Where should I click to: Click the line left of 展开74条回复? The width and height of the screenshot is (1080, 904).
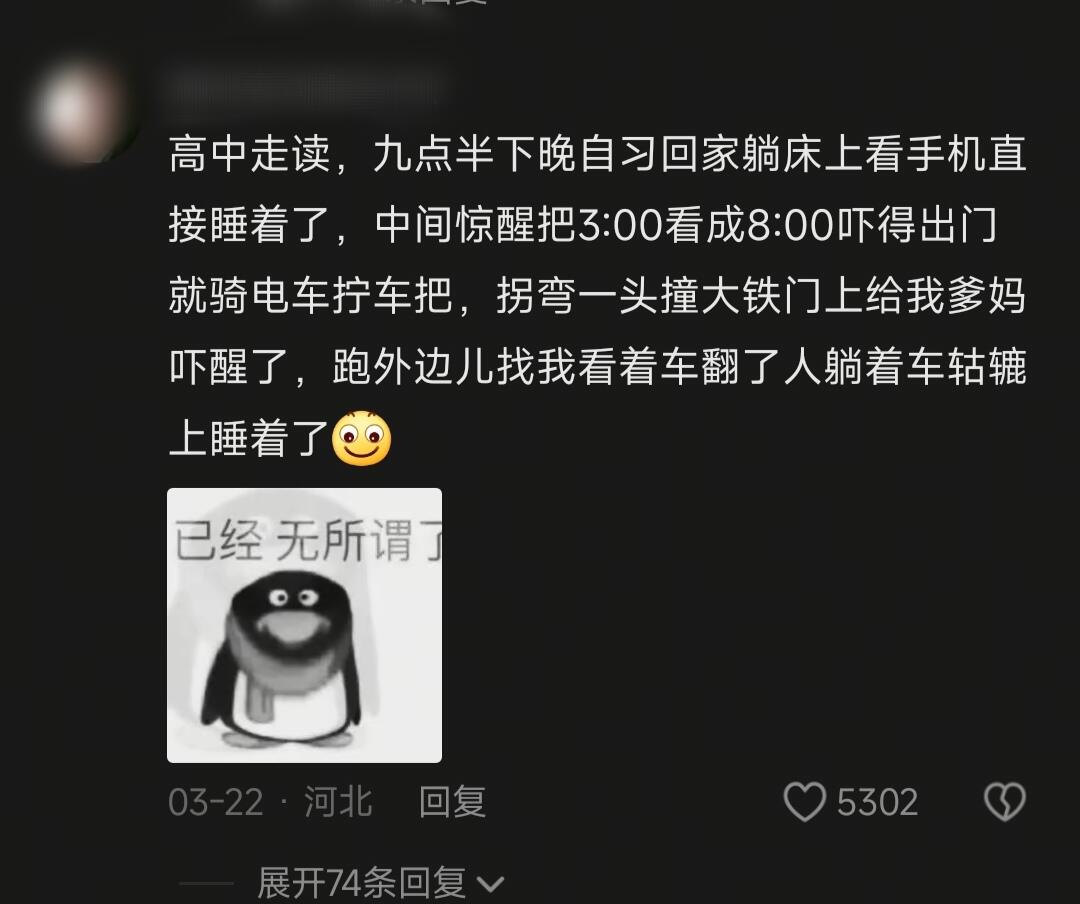click(x=207, y=883)
